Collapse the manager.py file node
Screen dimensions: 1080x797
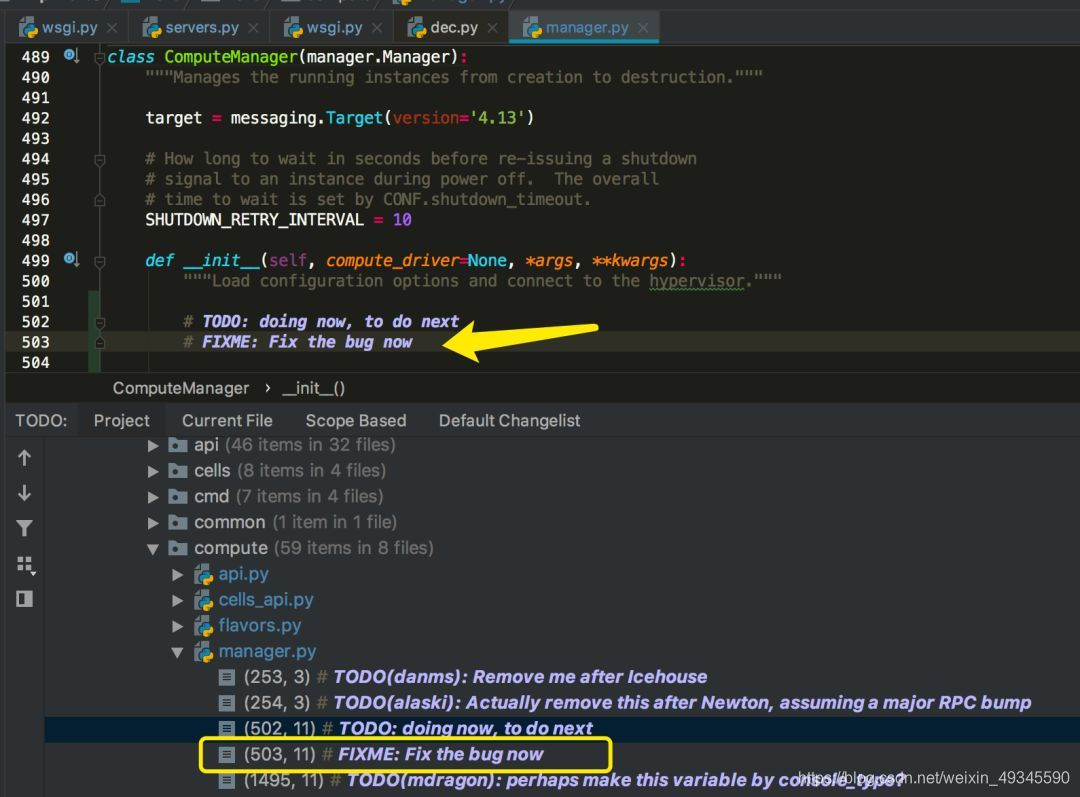pos(178,652)
